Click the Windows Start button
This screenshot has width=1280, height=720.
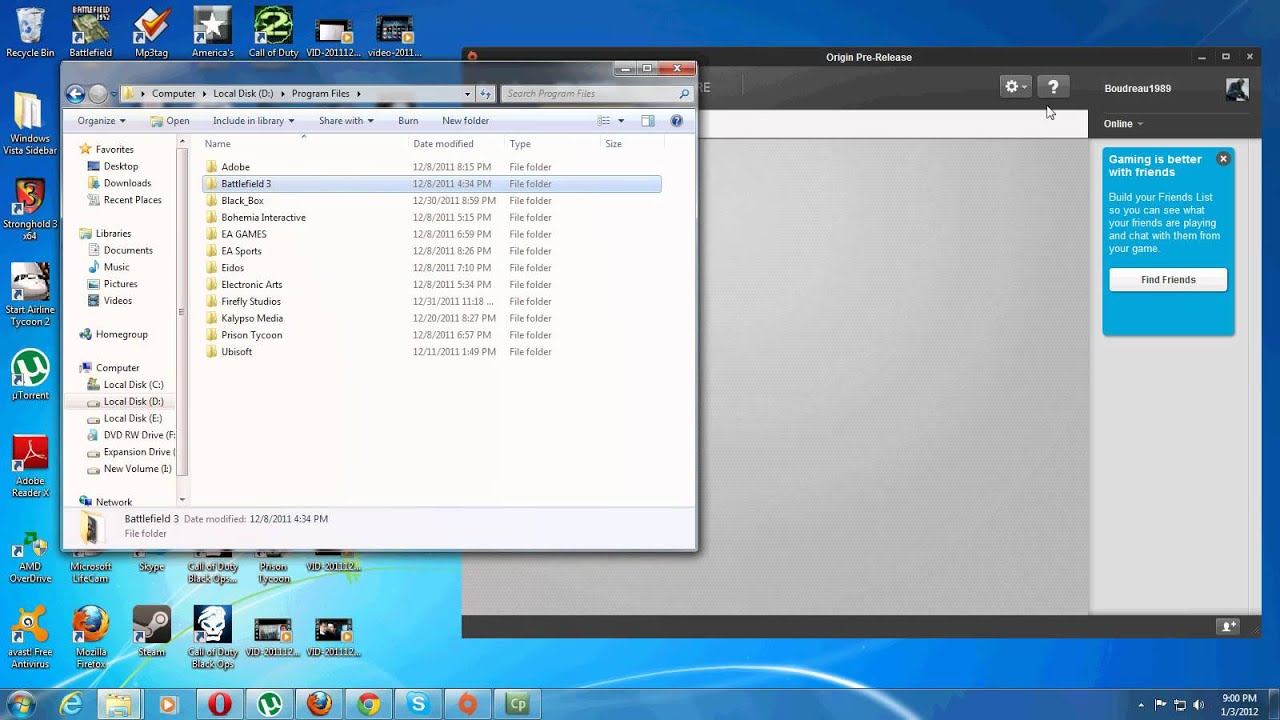(x=22, y=703)
